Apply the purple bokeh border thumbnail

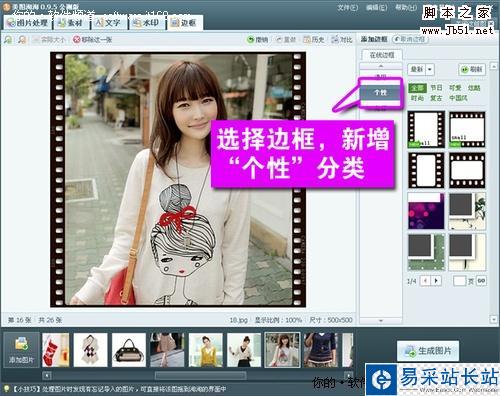click(426, 211)
